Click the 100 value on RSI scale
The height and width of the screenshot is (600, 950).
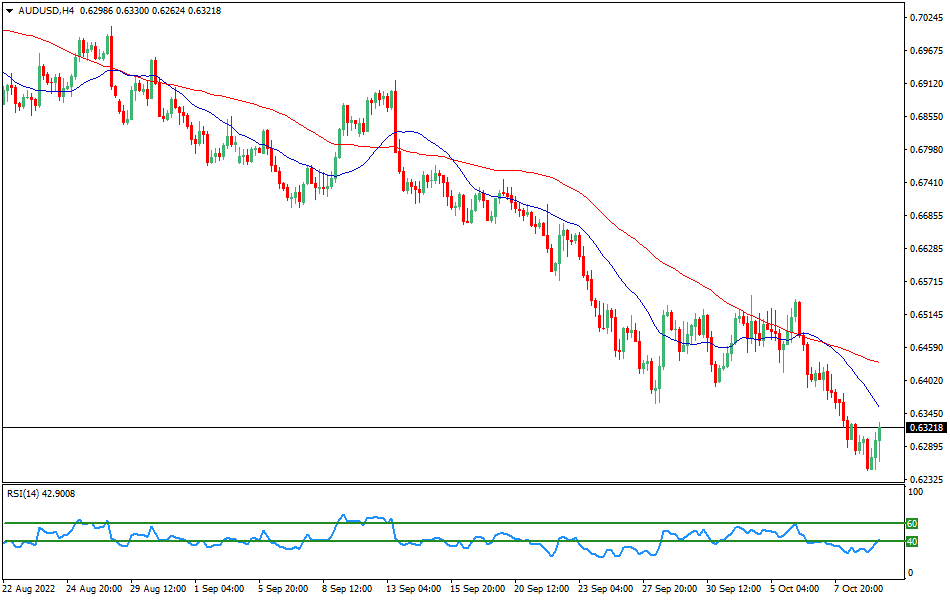pos(915,493)
